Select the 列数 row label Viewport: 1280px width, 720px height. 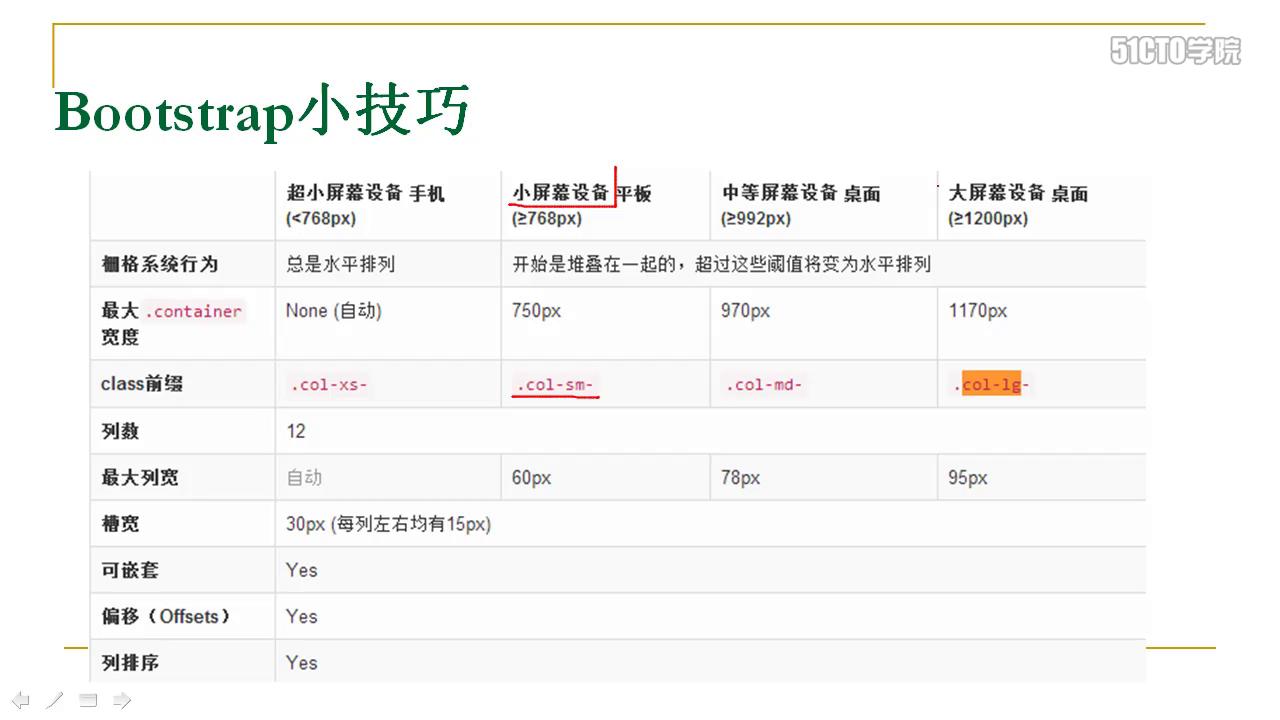click(x=120, y=431)
